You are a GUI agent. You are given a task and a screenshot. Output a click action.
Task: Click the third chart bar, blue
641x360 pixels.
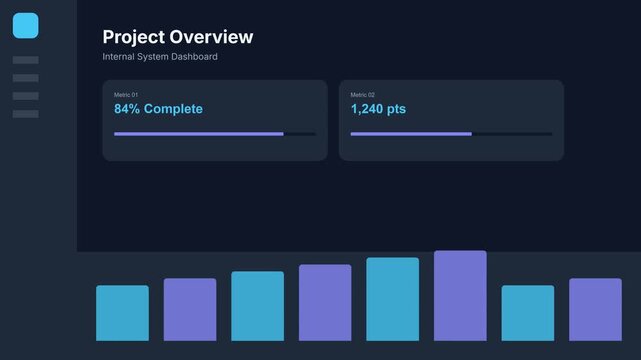coord(258,306)
